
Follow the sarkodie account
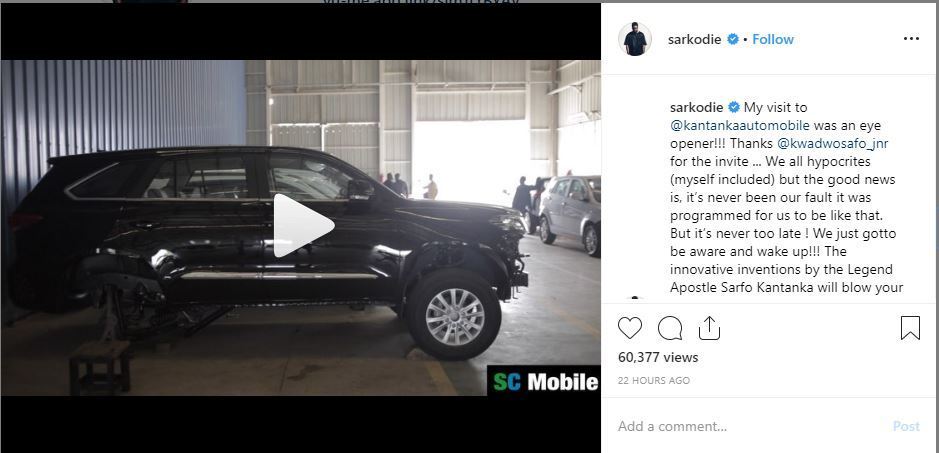click(x=773, y=40)
